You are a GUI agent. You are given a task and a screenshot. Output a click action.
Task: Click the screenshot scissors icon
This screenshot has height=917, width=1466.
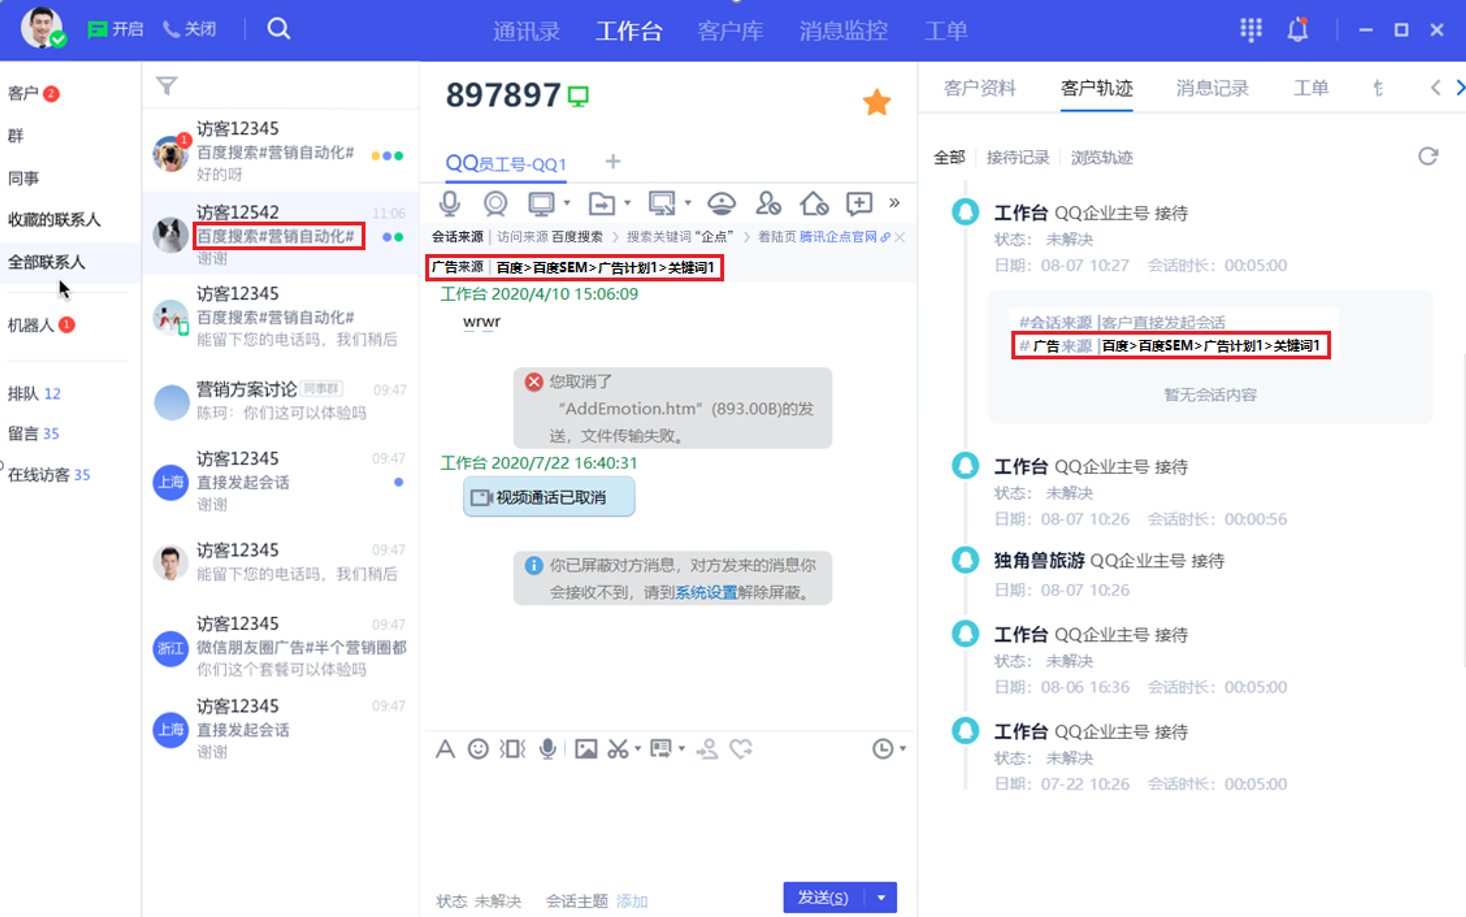pyautogui.click(x=619, y=748)
